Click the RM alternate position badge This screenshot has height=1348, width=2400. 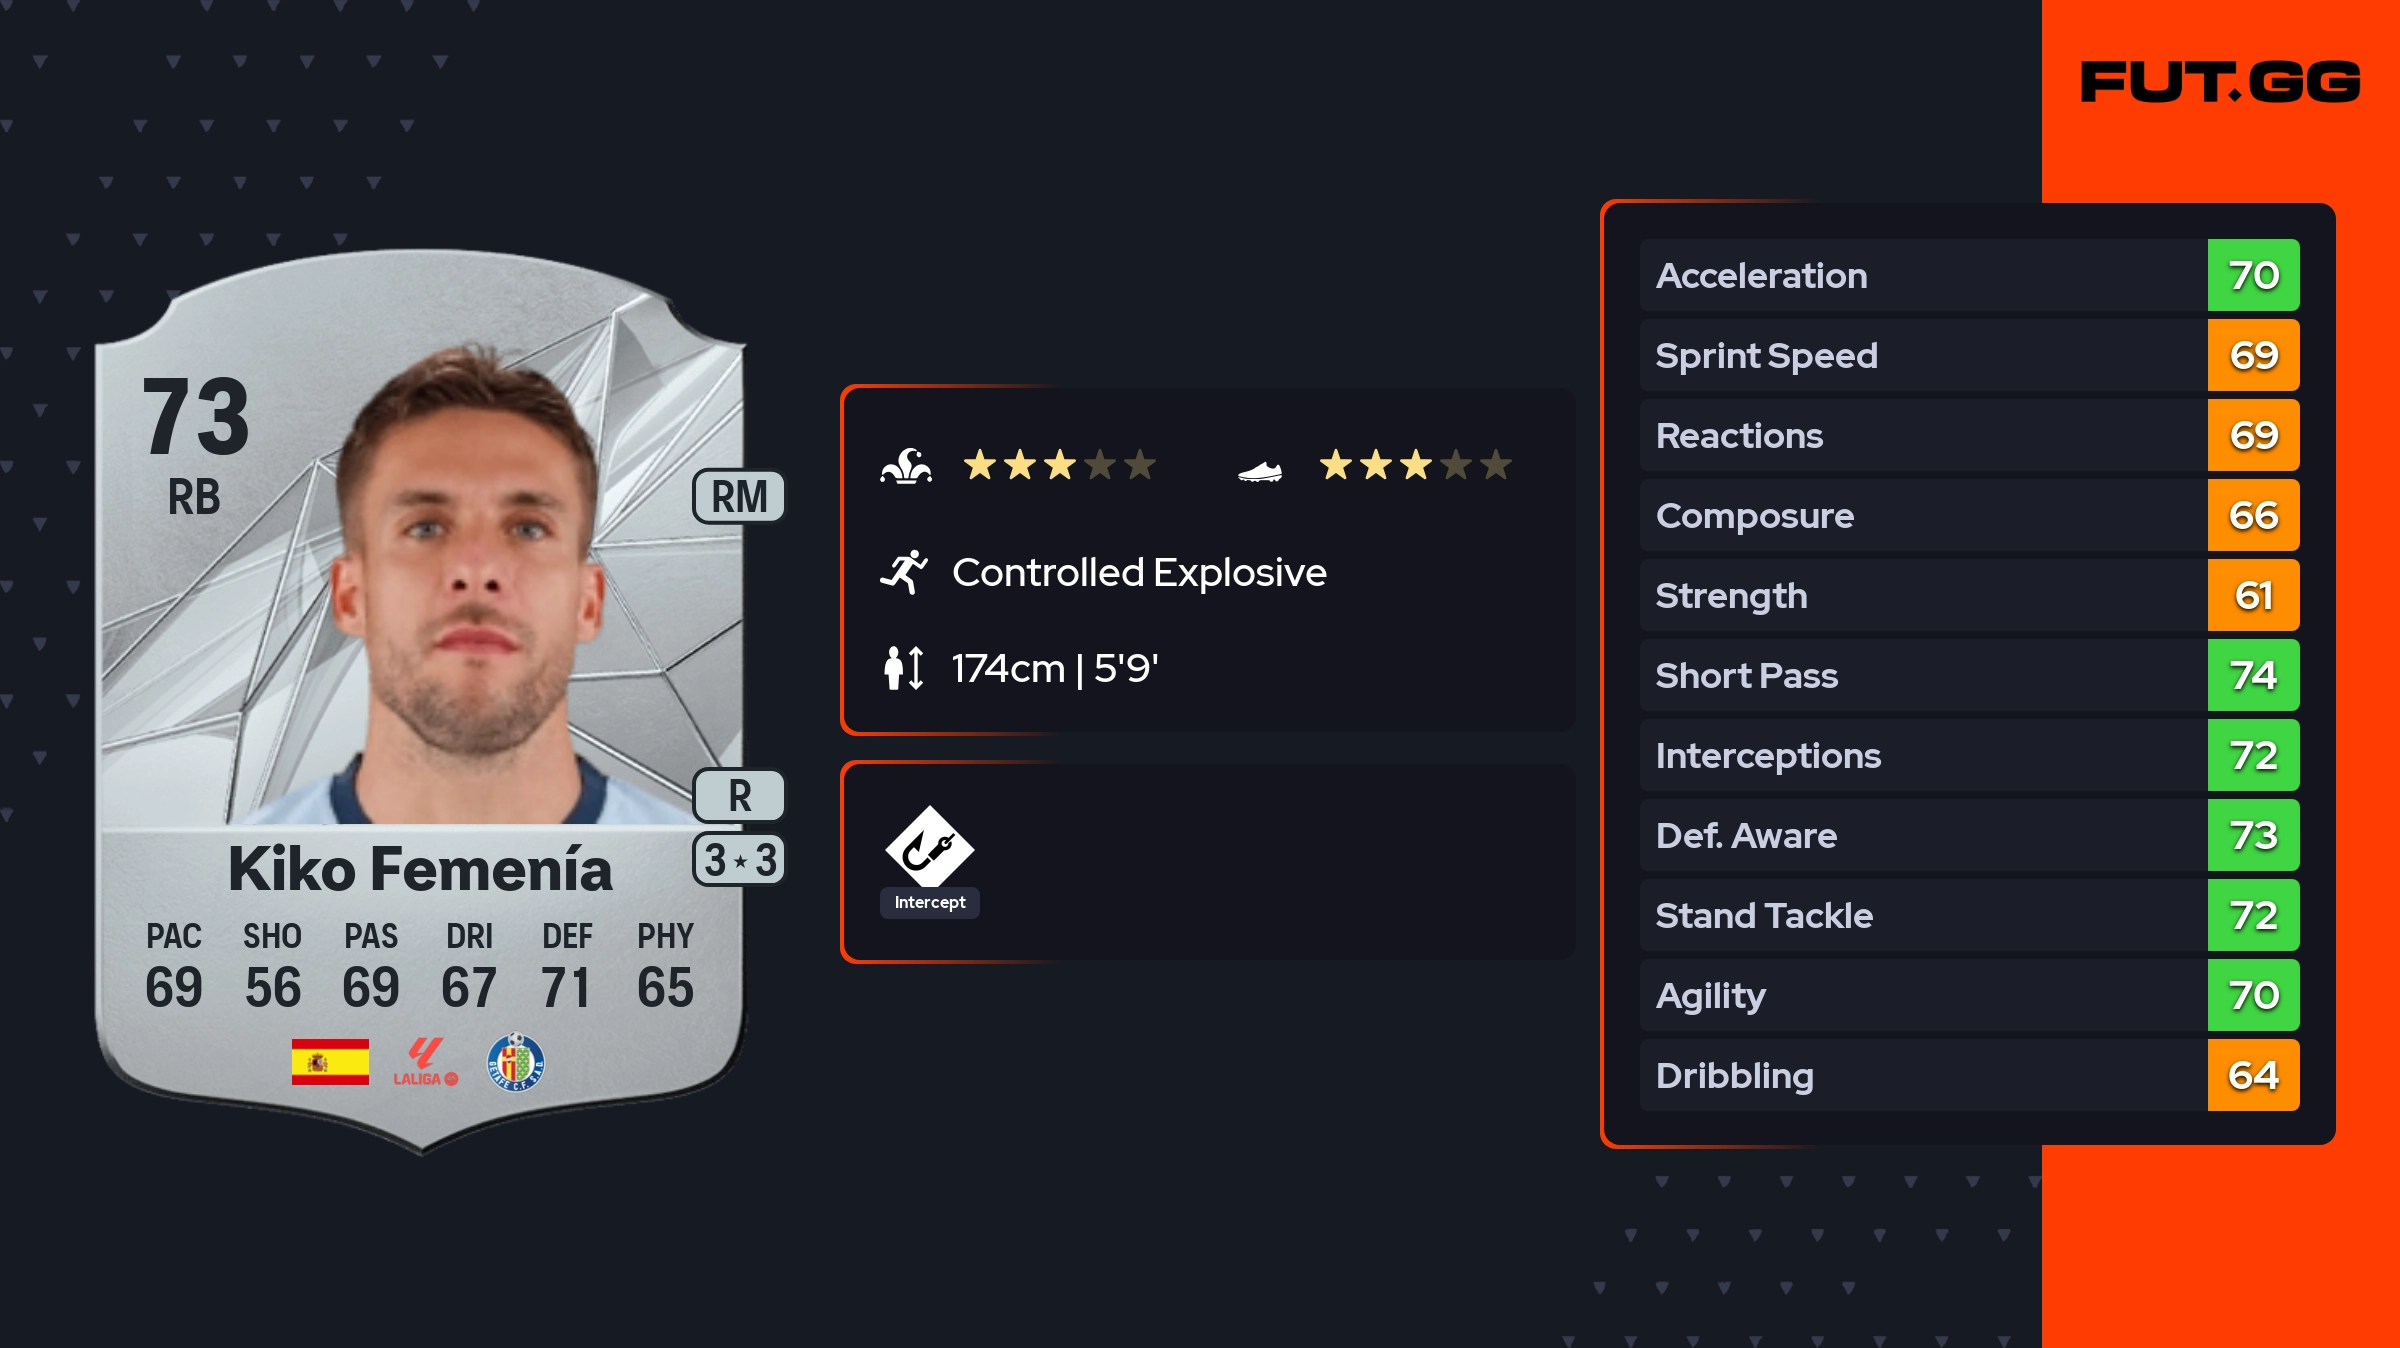pos(739,497)
